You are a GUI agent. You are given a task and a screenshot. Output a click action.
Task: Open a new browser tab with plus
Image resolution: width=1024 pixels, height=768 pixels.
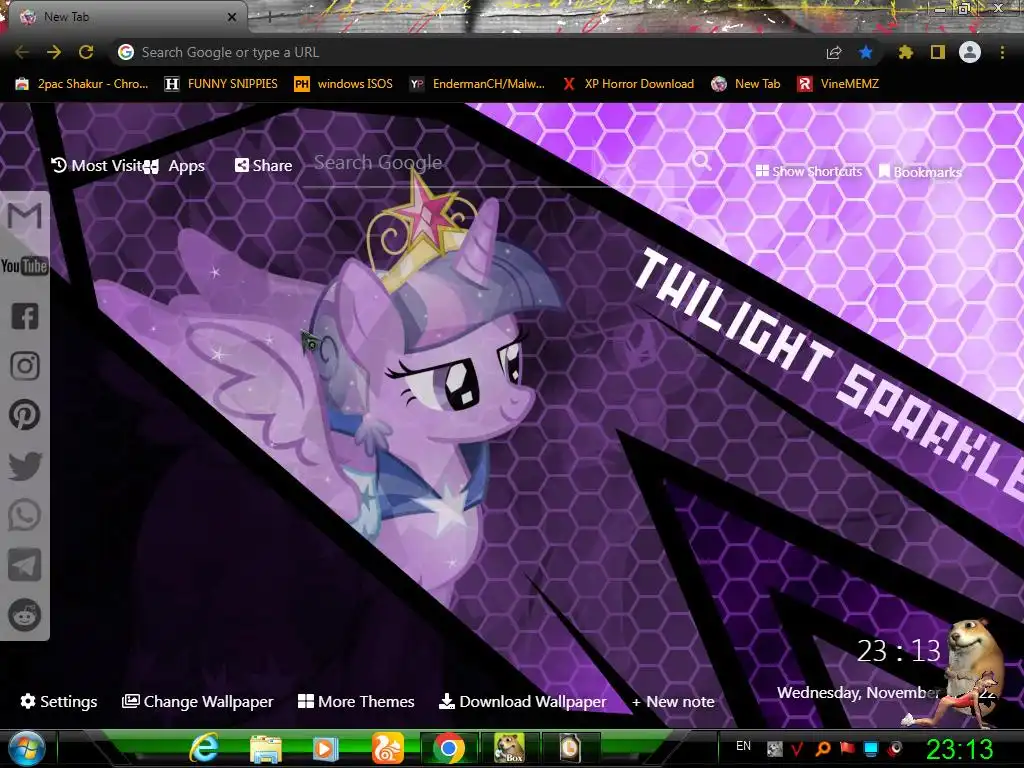pyautogui.click(x=270, y=18)
